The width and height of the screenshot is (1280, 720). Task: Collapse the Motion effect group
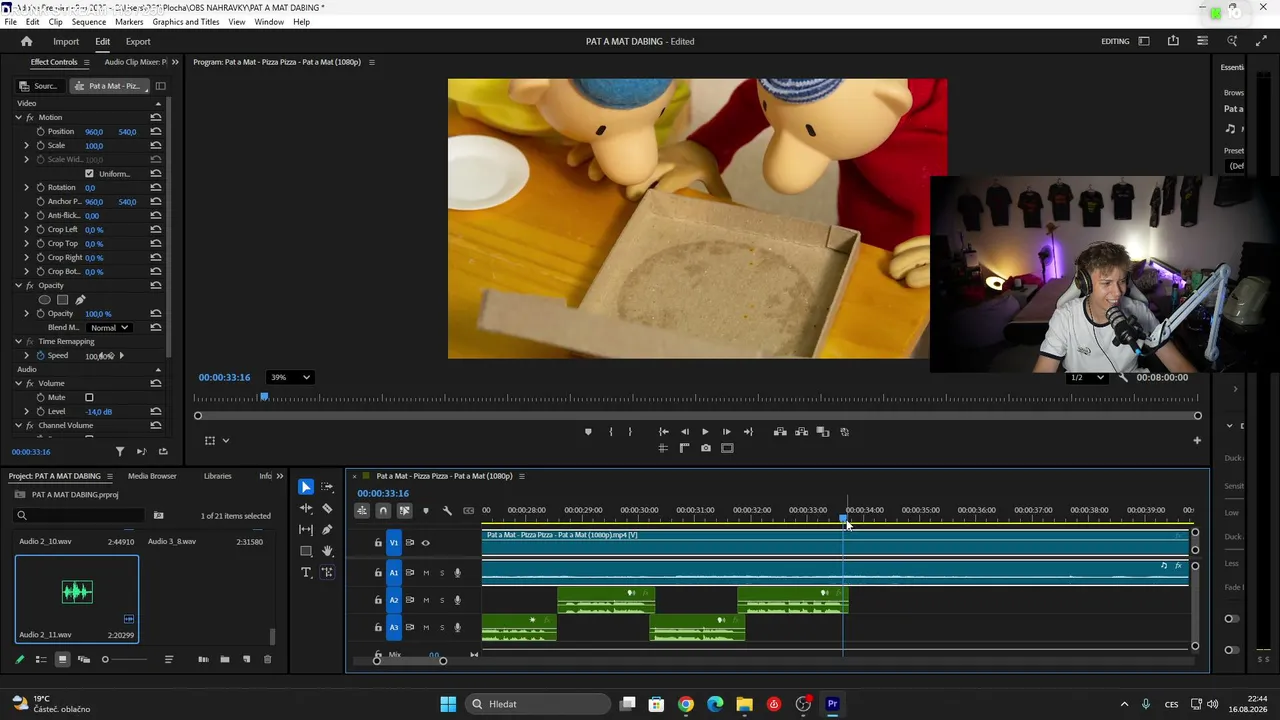pos(18,118)
